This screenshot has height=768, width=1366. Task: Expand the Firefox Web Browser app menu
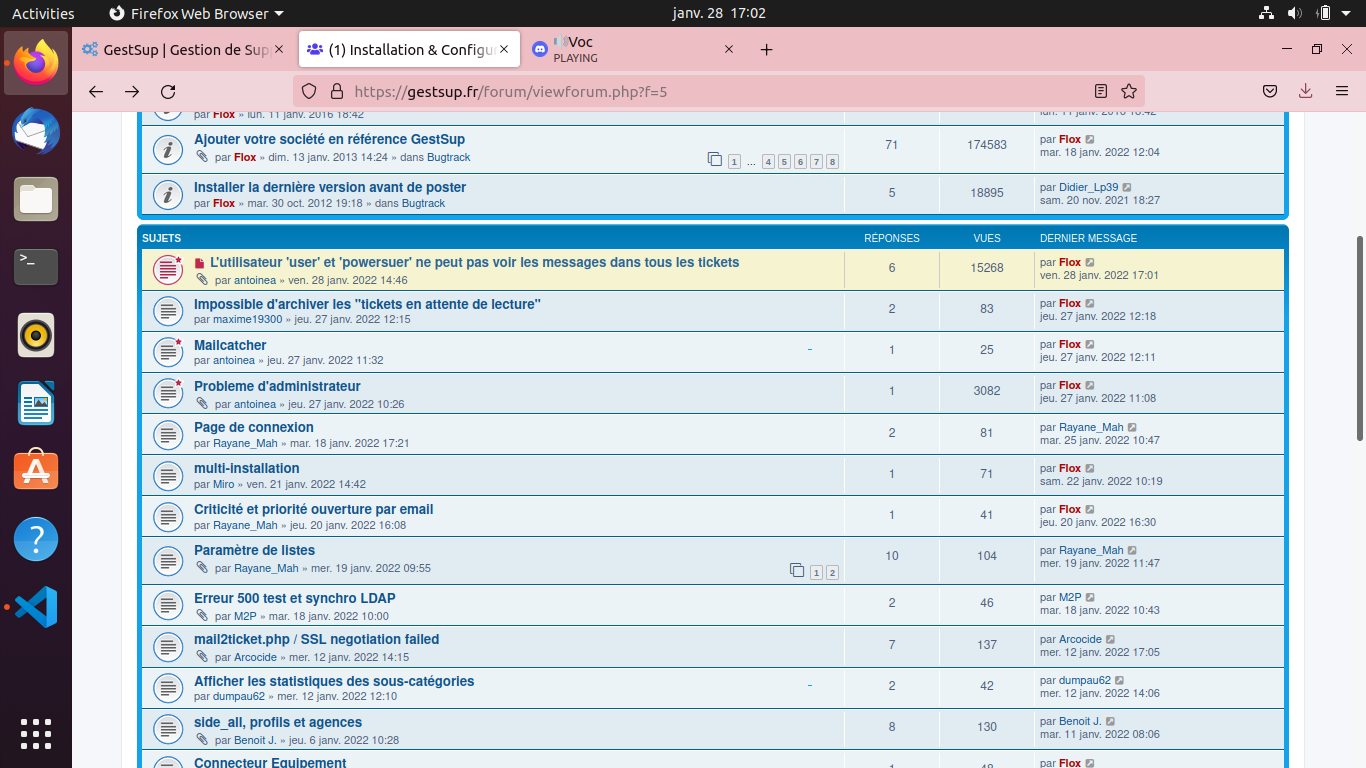point(196,13)
